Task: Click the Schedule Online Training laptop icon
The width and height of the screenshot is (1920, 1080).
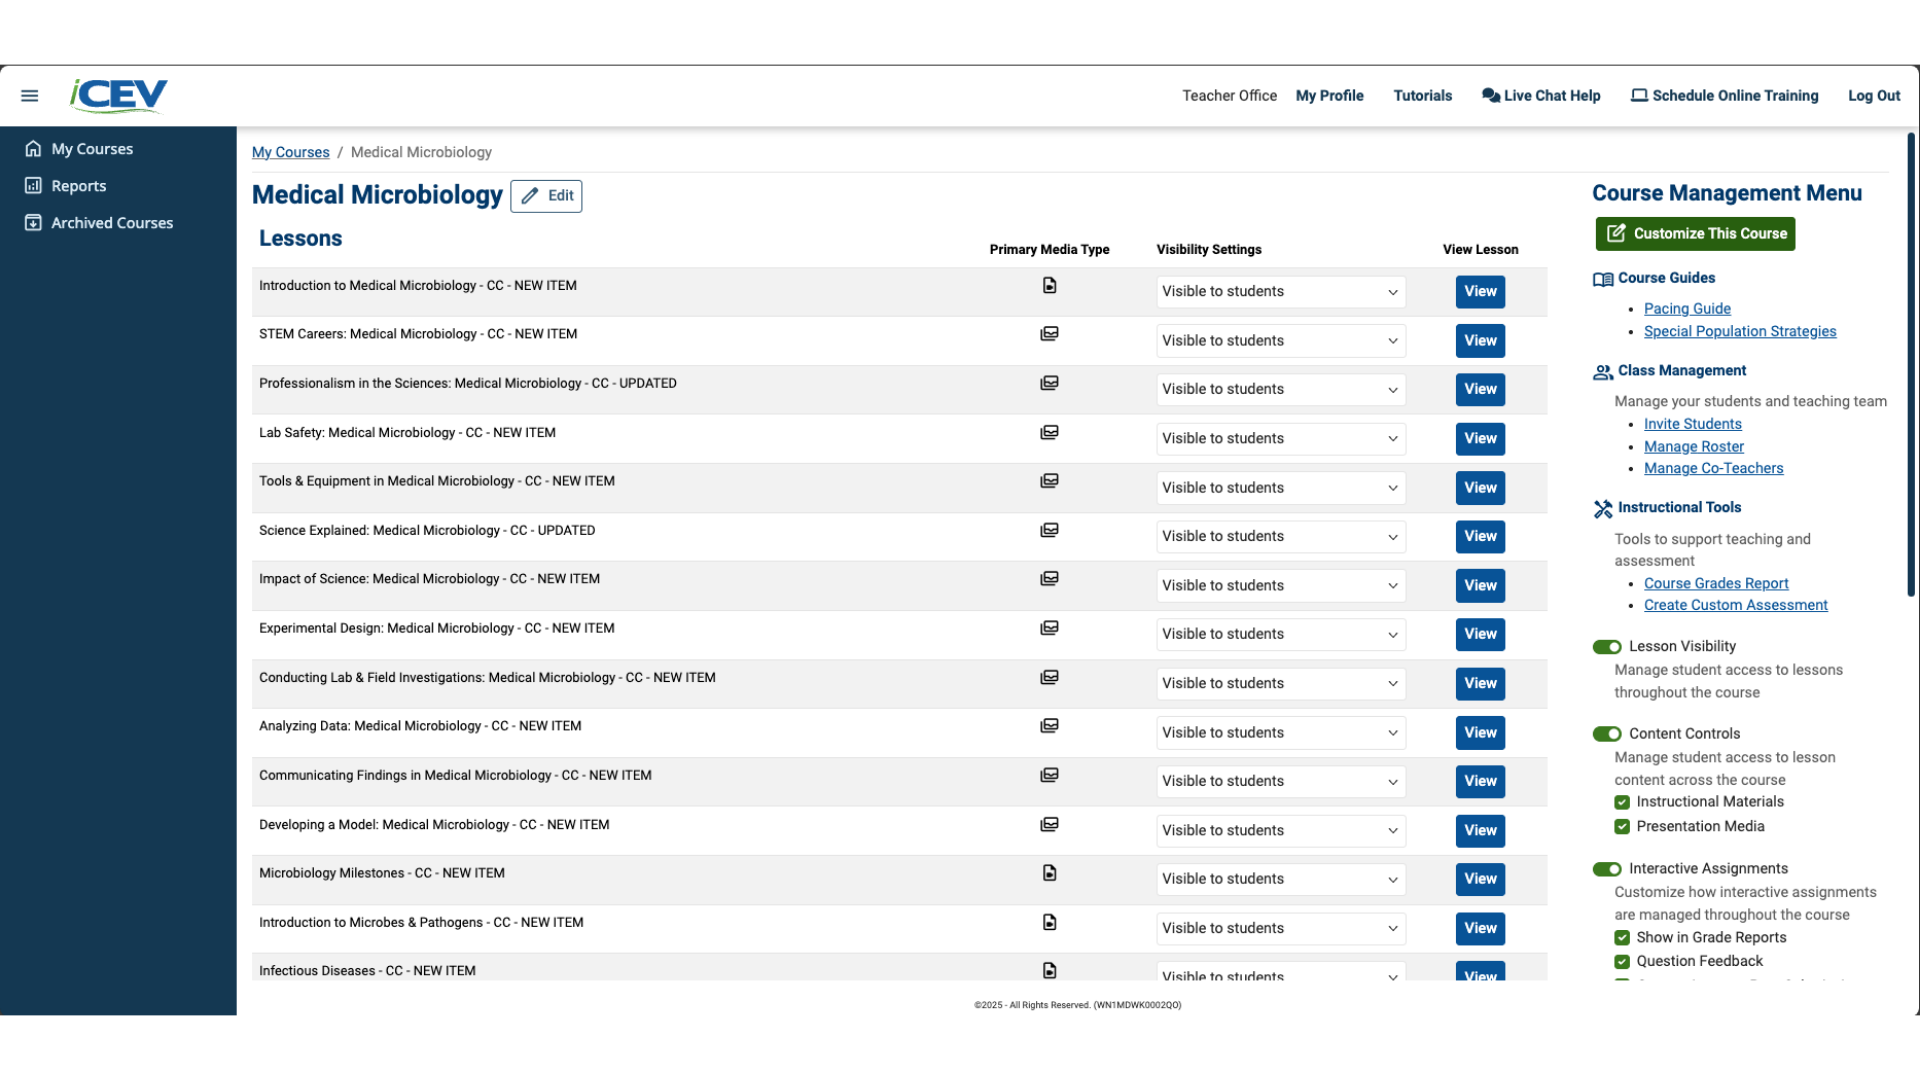Action: (1639, 96)
